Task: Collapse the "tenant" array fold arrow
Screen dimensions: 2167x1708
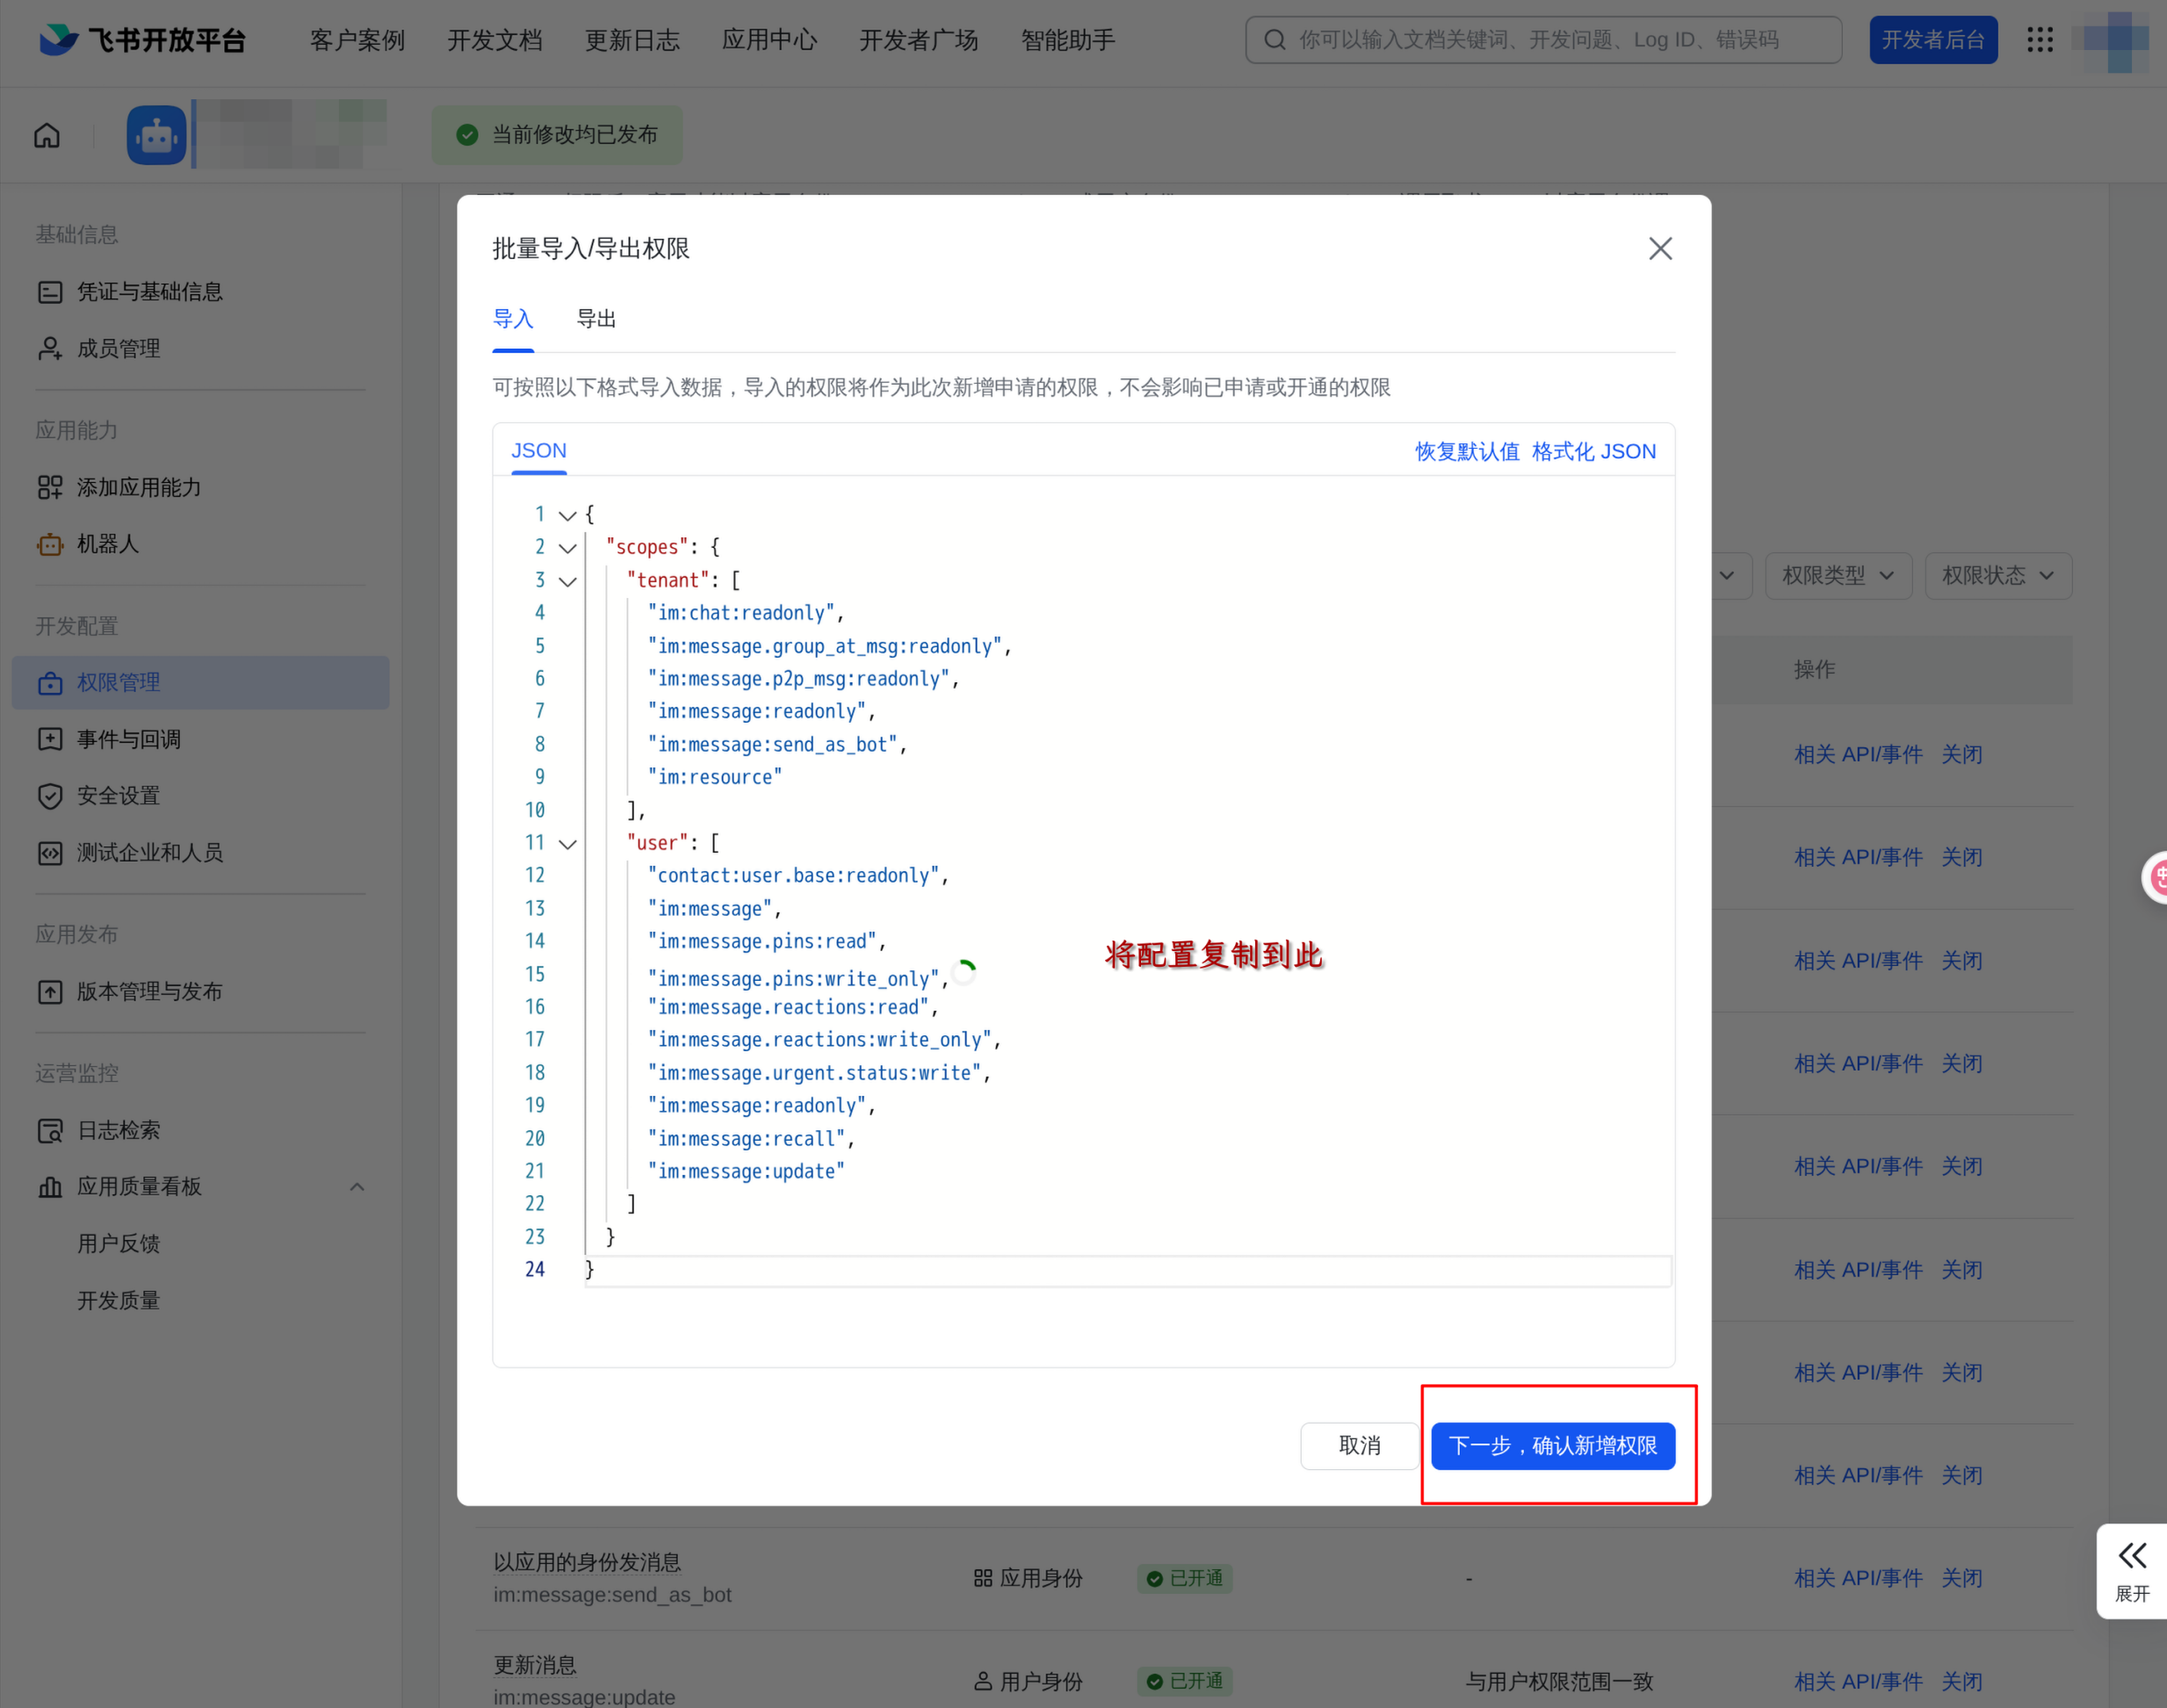Action: 568,581
